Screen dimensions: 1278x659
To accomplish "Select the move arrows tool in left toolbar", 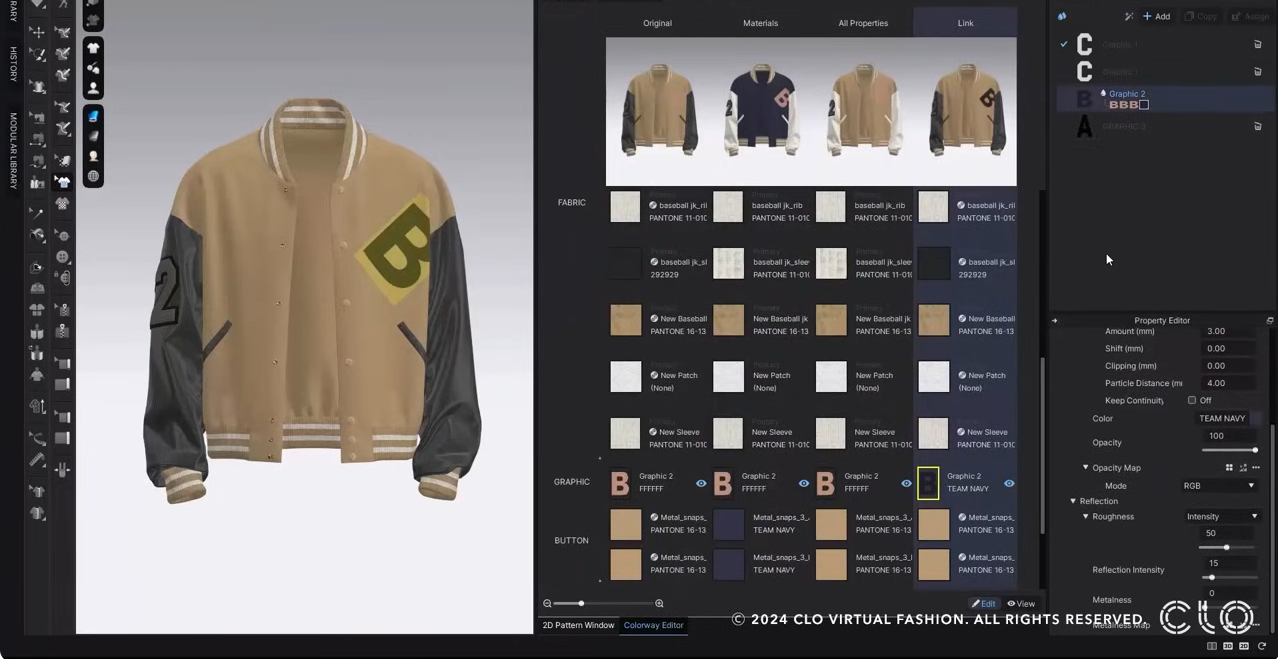I will tap(37, 32).
